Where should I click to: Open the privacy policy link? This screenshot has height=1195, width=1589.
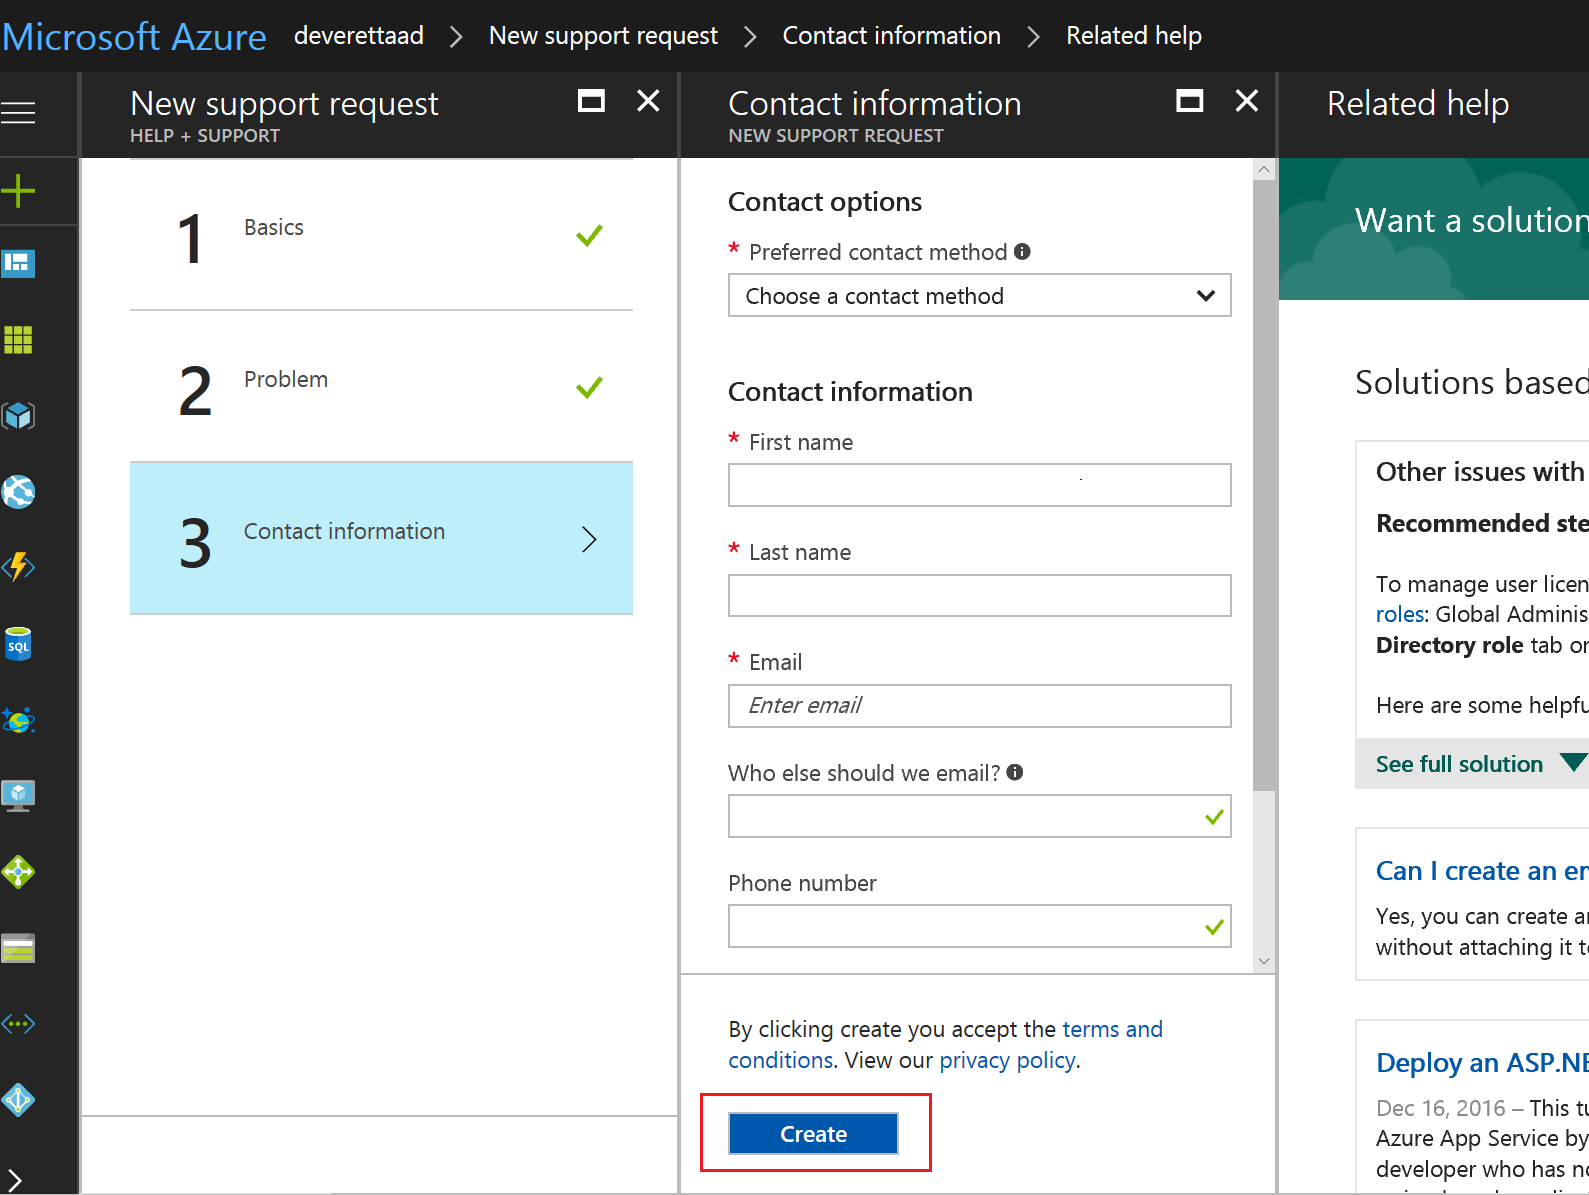point(1007,1060)
